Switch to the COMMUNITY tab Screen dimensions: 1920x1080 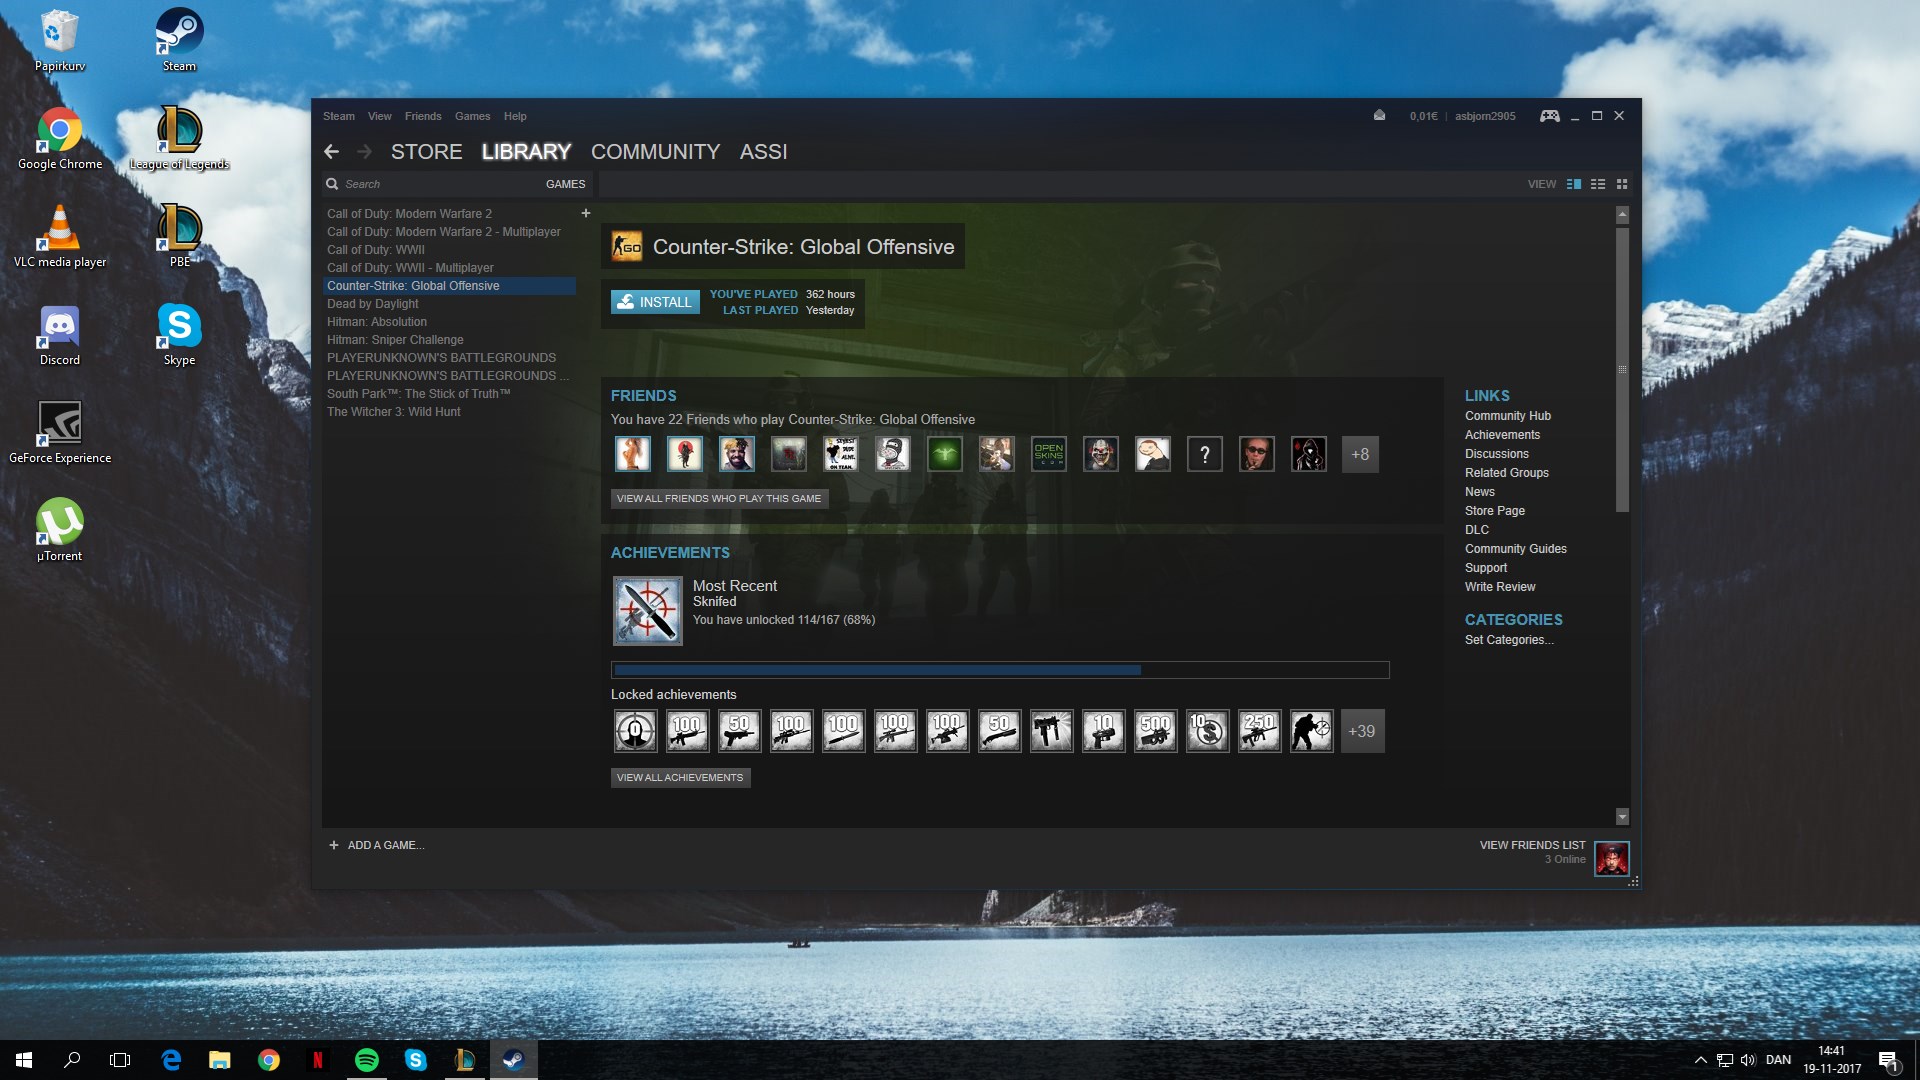pos(655,152)
